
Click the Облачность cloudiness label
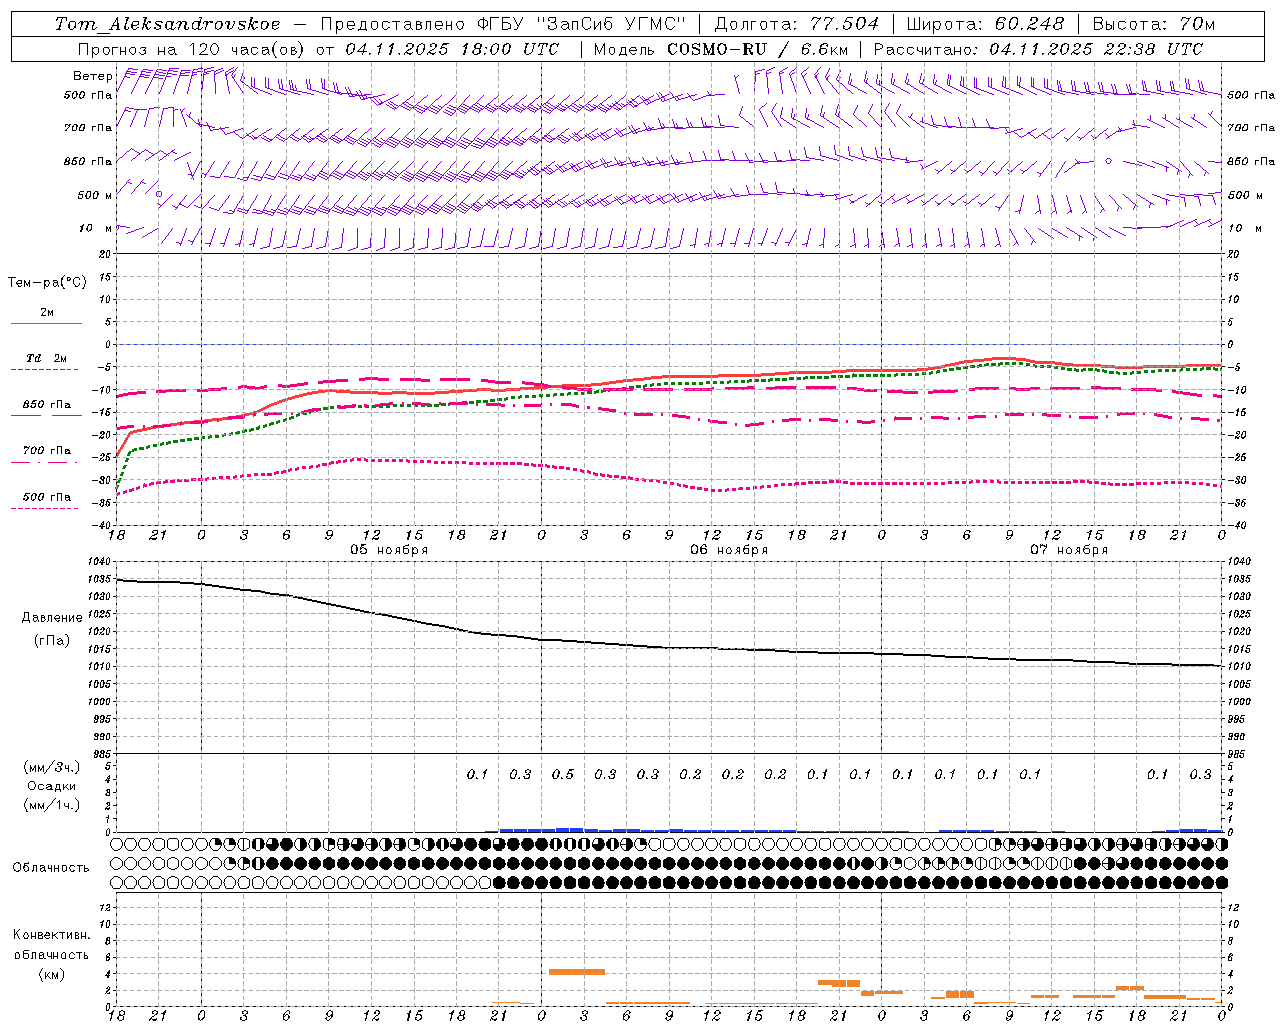[x=50, y=867]
